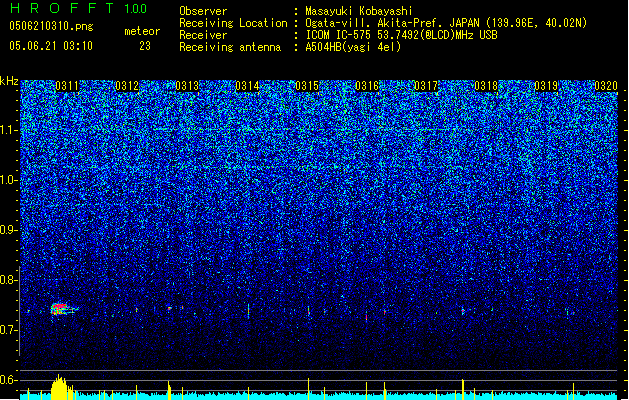
Task: Click the 0315 time marker
Action: pyautogui.click(x=307, y=86)
